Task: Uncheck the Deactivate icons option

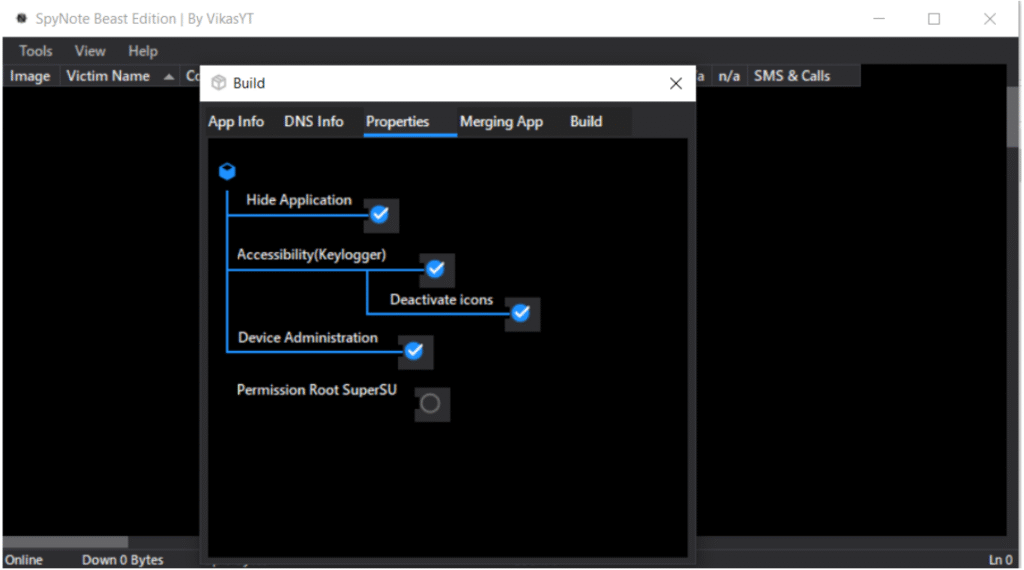Action: [x=521, y=314]
